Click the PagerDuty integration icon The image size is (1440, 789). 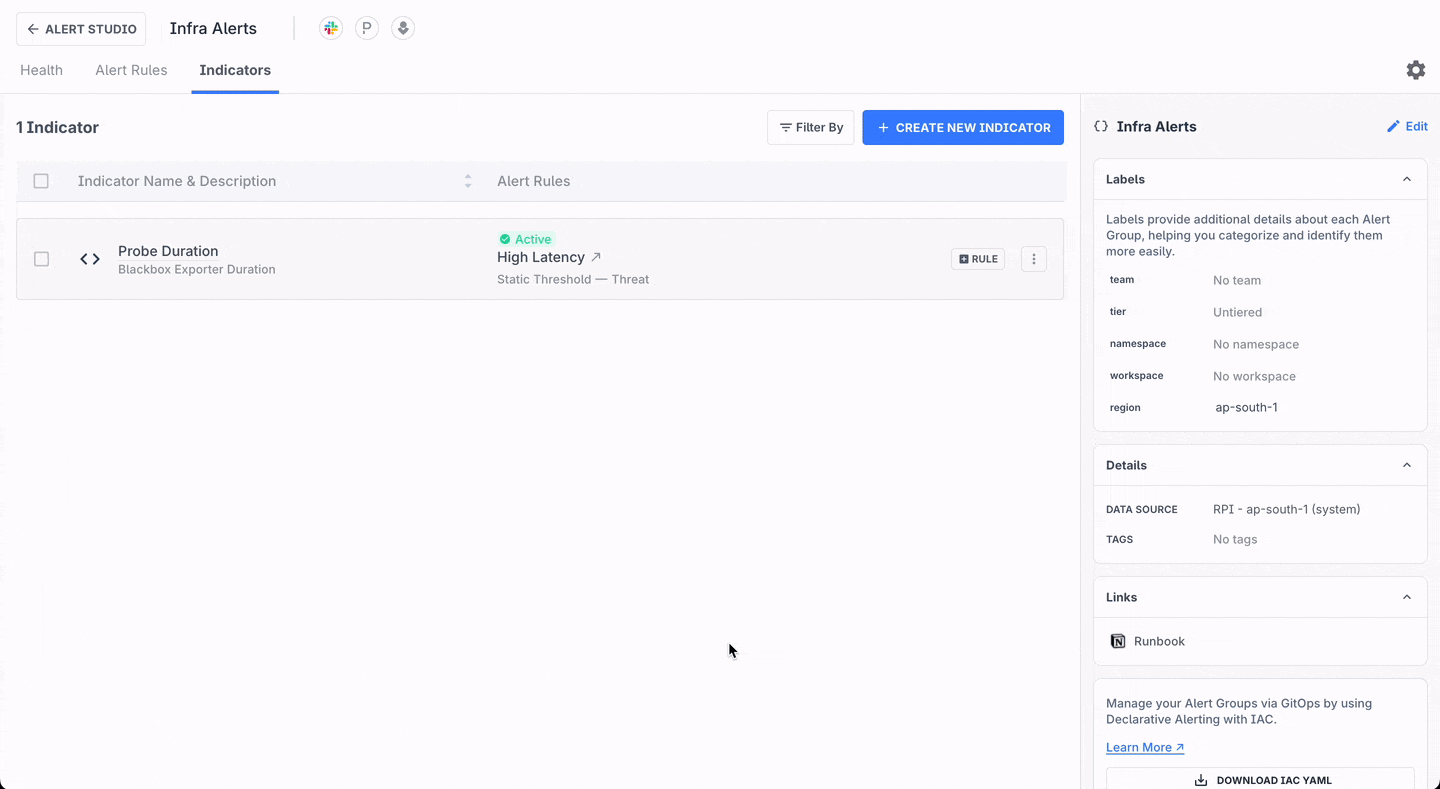click(367, 29)
